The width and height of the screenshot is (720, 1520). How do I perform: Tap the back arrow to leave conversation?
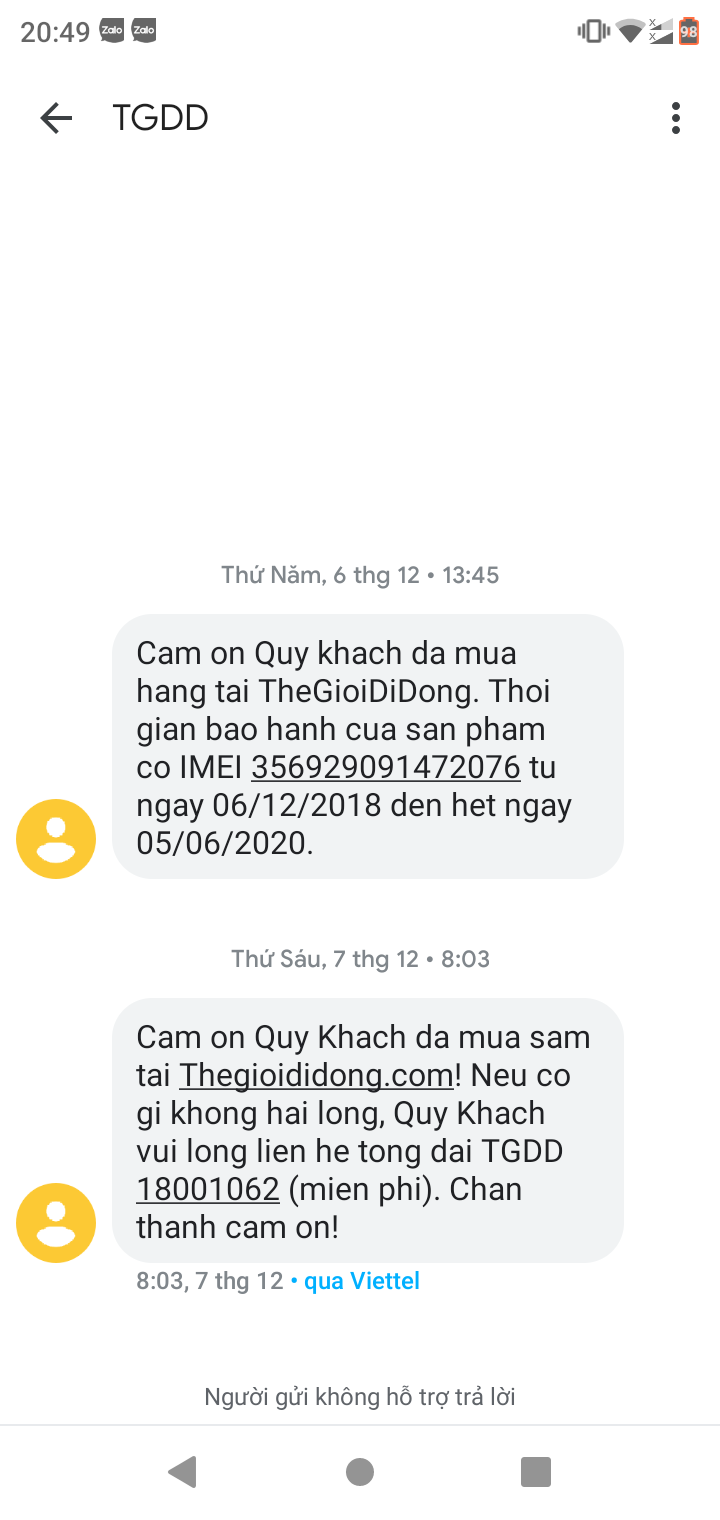[x=56, y=118]
